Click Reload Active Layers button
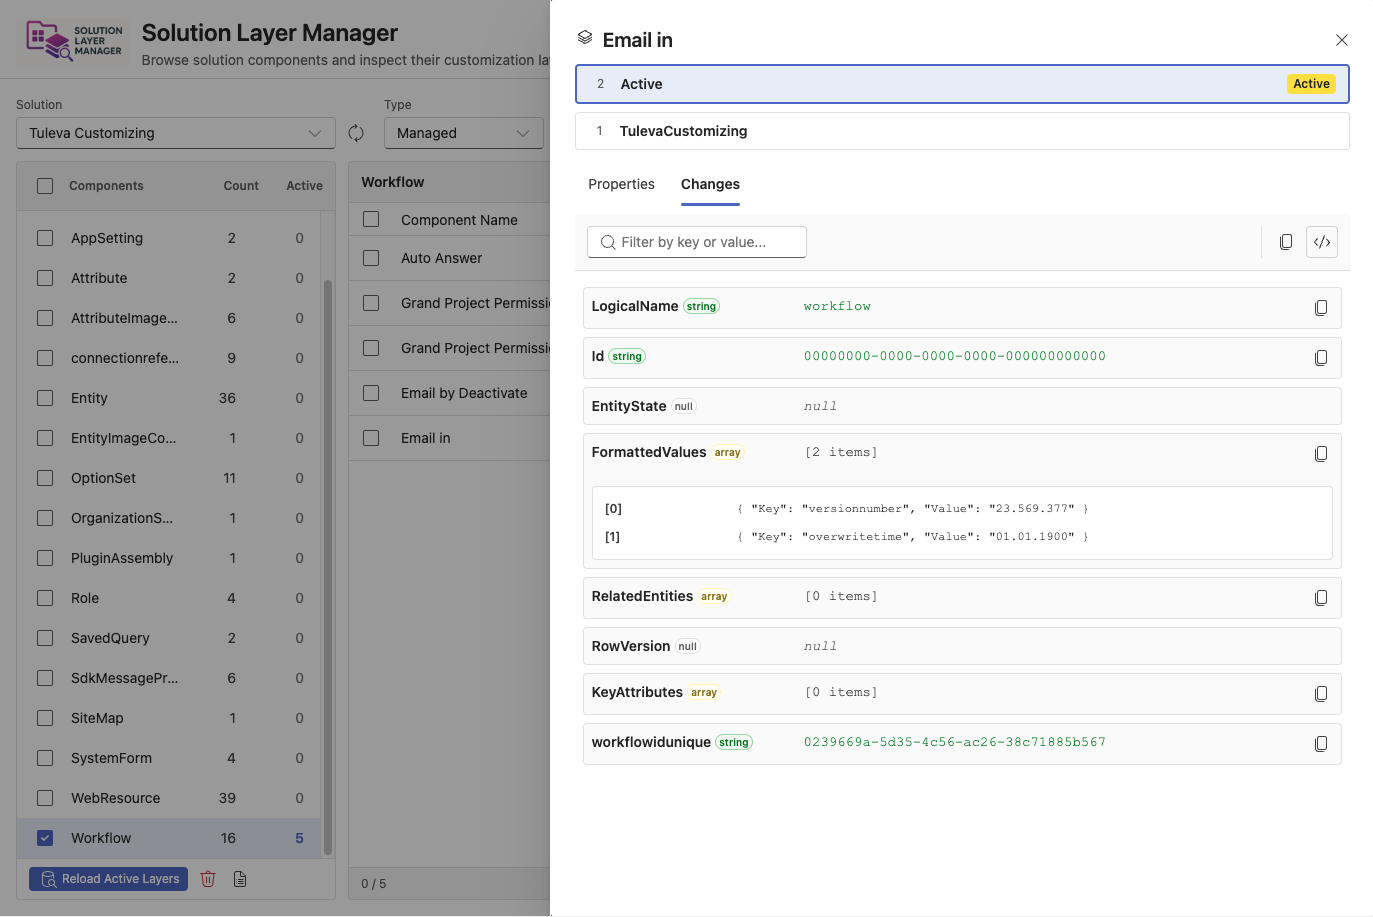 tap(109, 879)
